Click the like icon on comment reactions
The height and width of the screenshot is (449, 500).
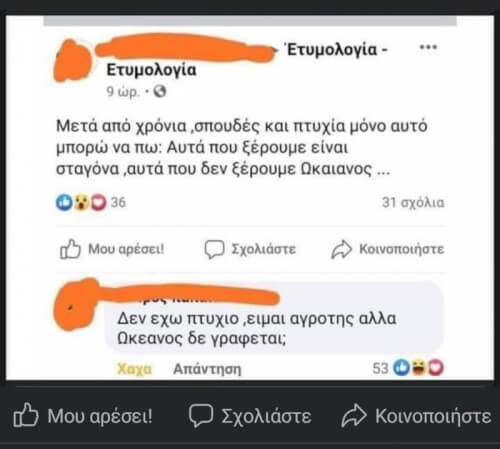click(x=402, y=368)
